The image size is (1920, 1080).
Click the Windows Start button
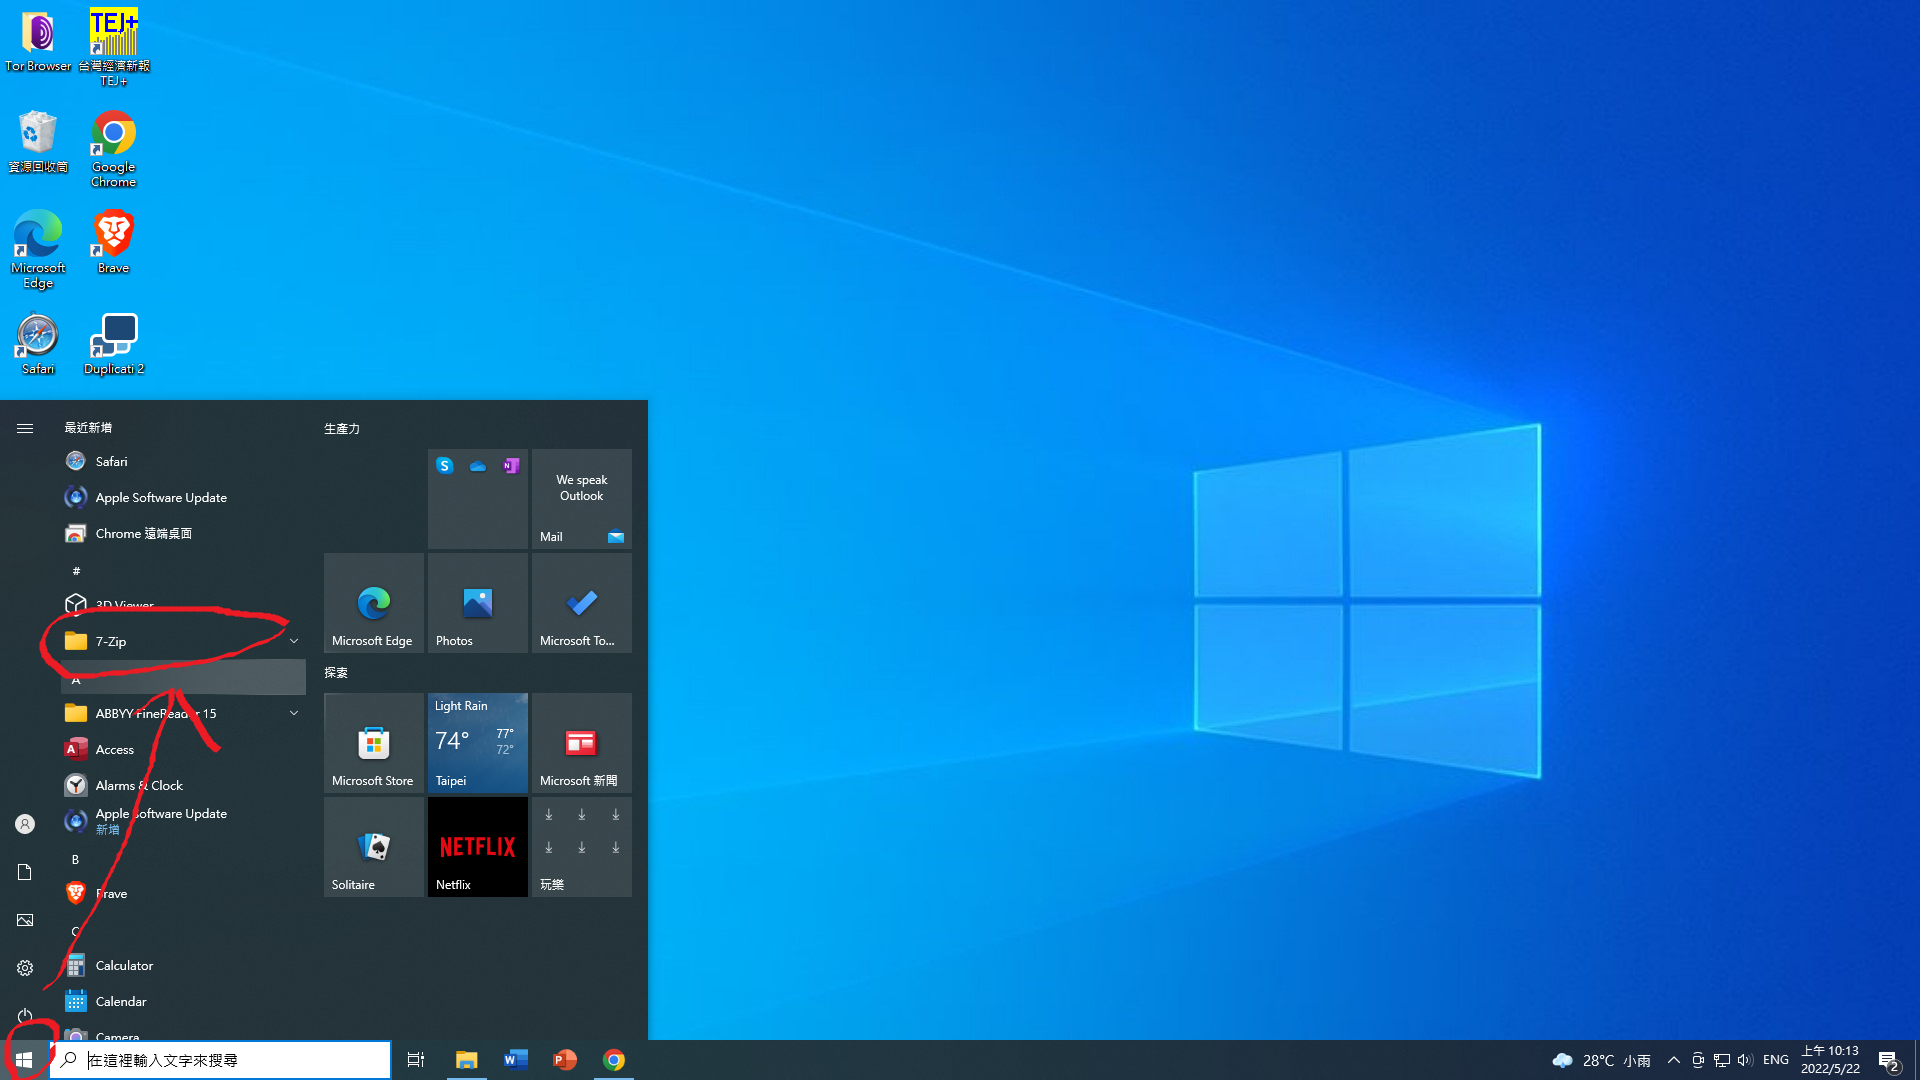pos(24,1060)
